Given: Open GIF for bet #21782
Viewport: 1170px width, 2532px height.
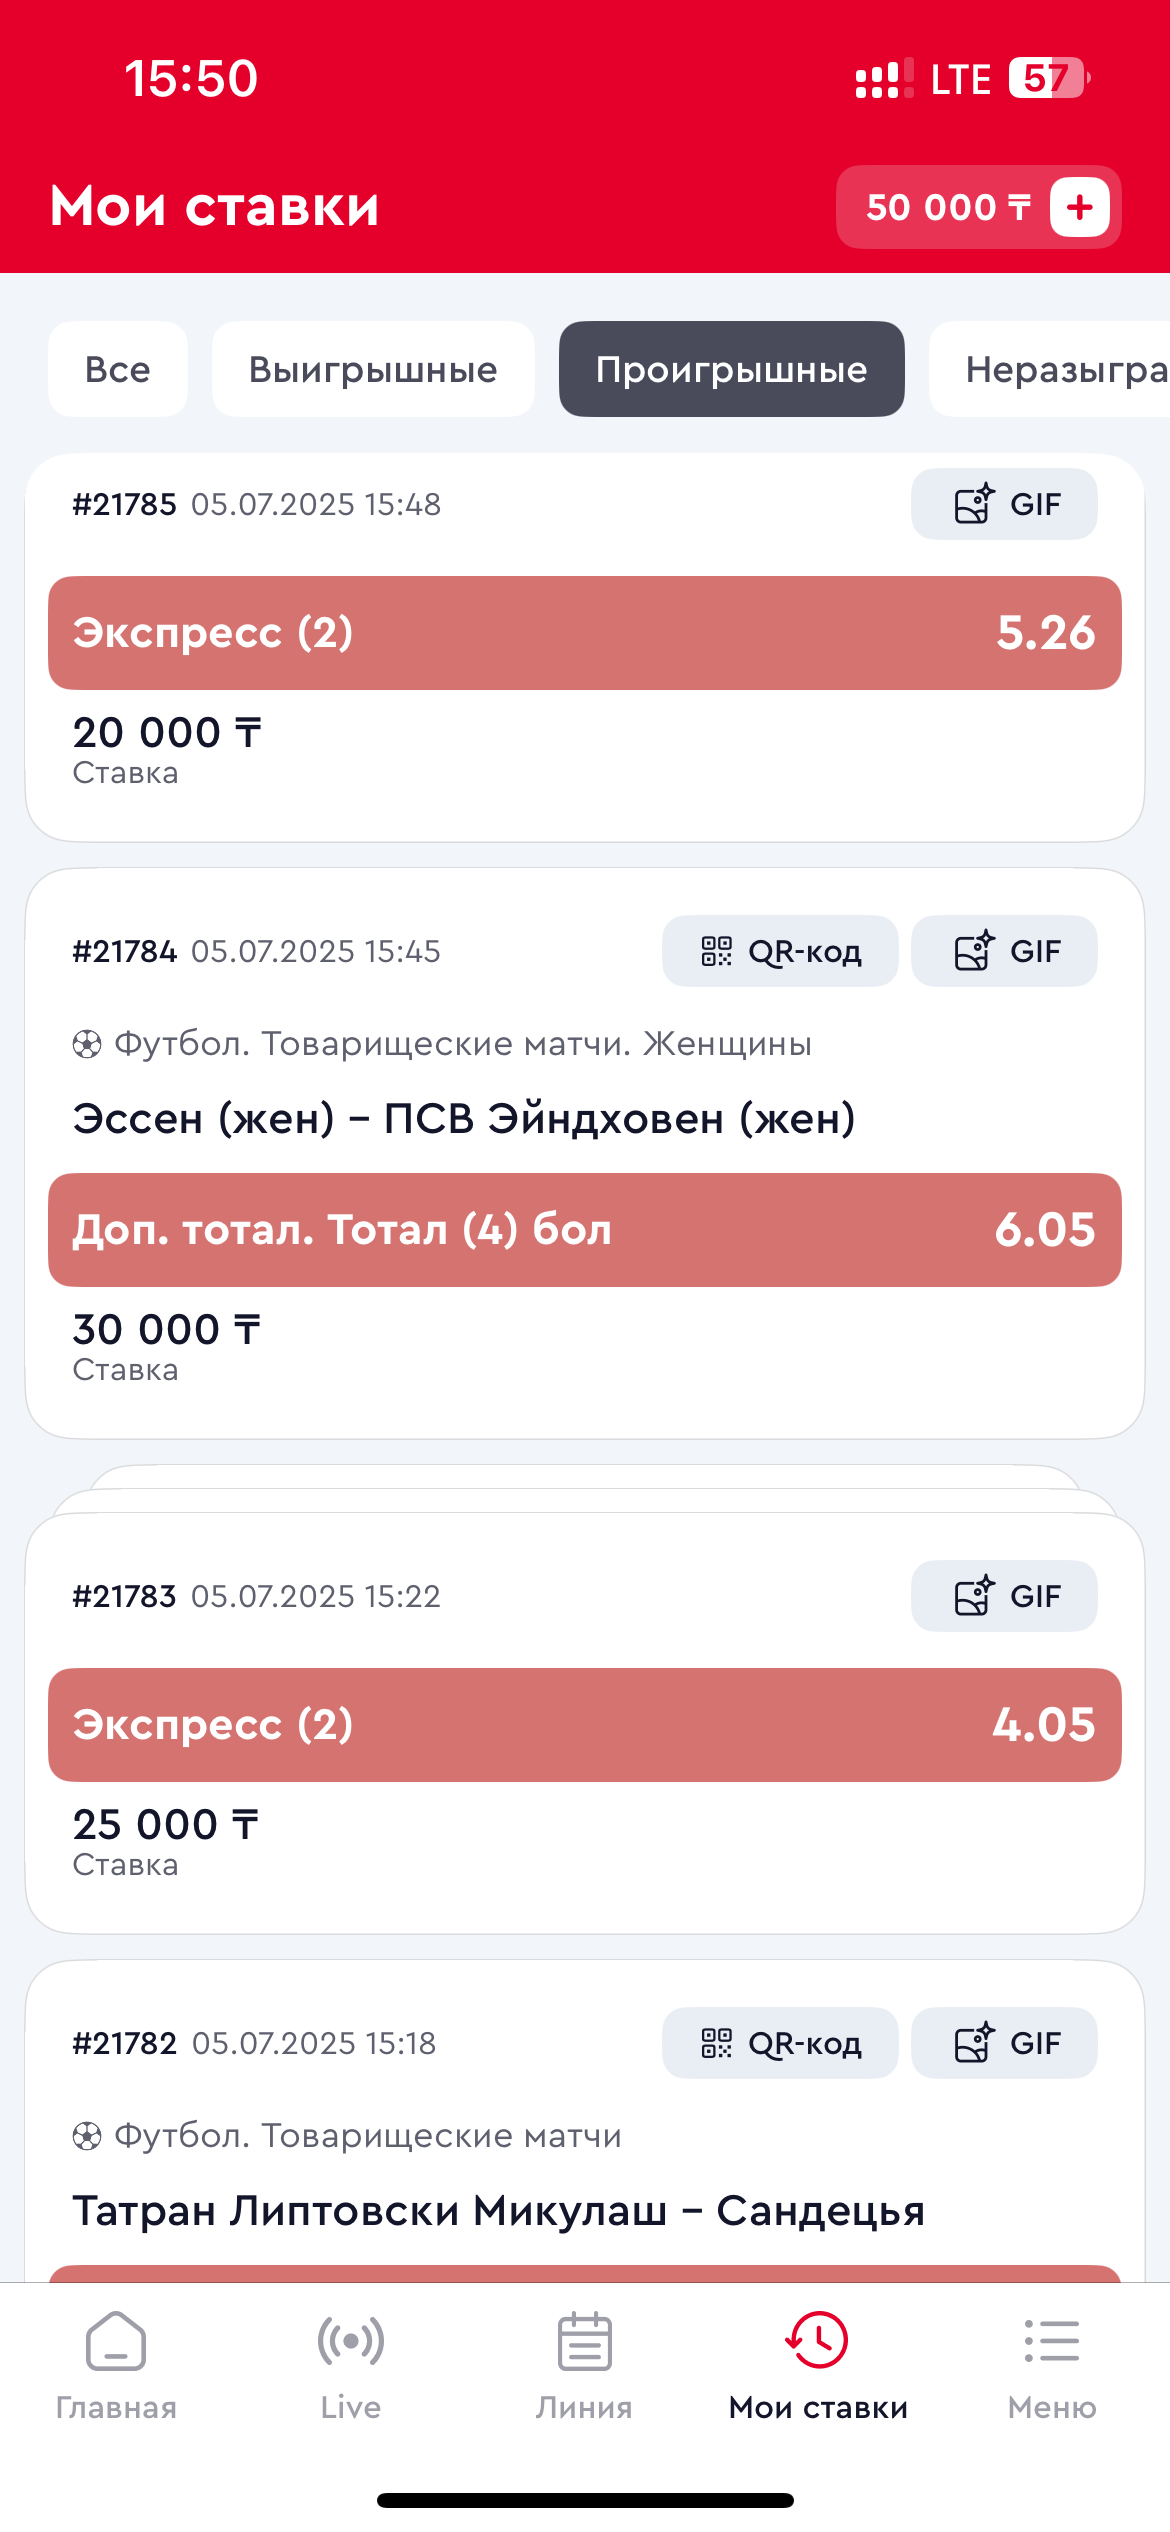Looking at the screenshot, I should 1003,2043.
